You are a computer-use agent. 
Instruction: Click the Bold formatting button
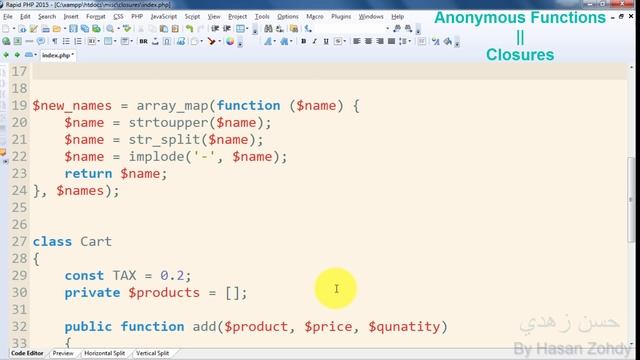(x=303, y=41)
